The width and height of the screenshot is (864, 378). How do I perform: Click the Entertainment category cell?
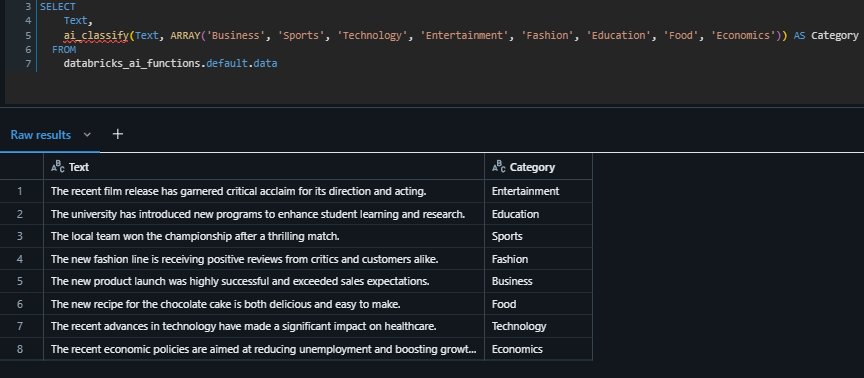[538, 191]
